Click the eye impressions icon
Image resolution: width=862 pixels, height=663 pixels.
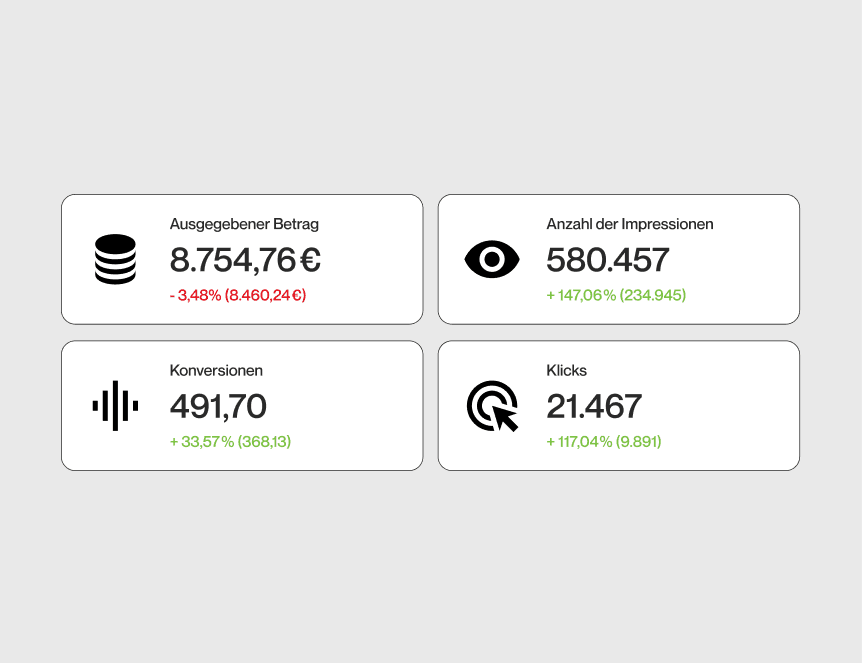pyautogui.click(x=492, y=259)
